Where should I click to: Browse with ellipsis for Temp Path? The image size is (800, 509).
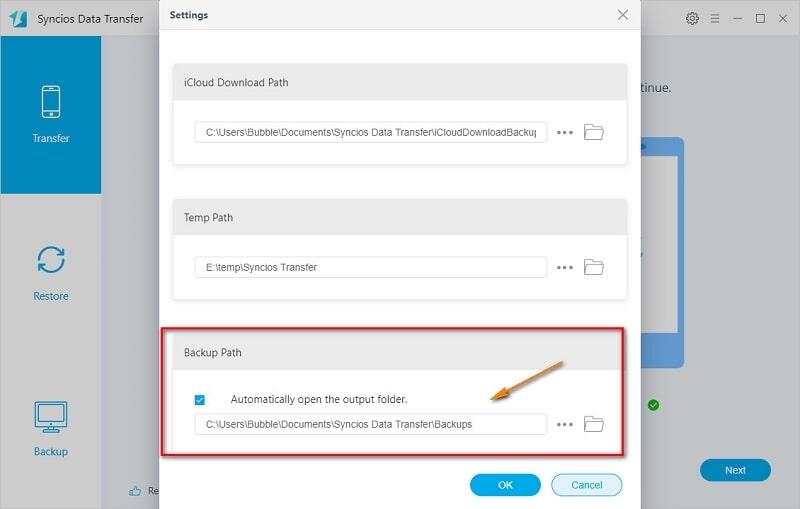point(565,267)
